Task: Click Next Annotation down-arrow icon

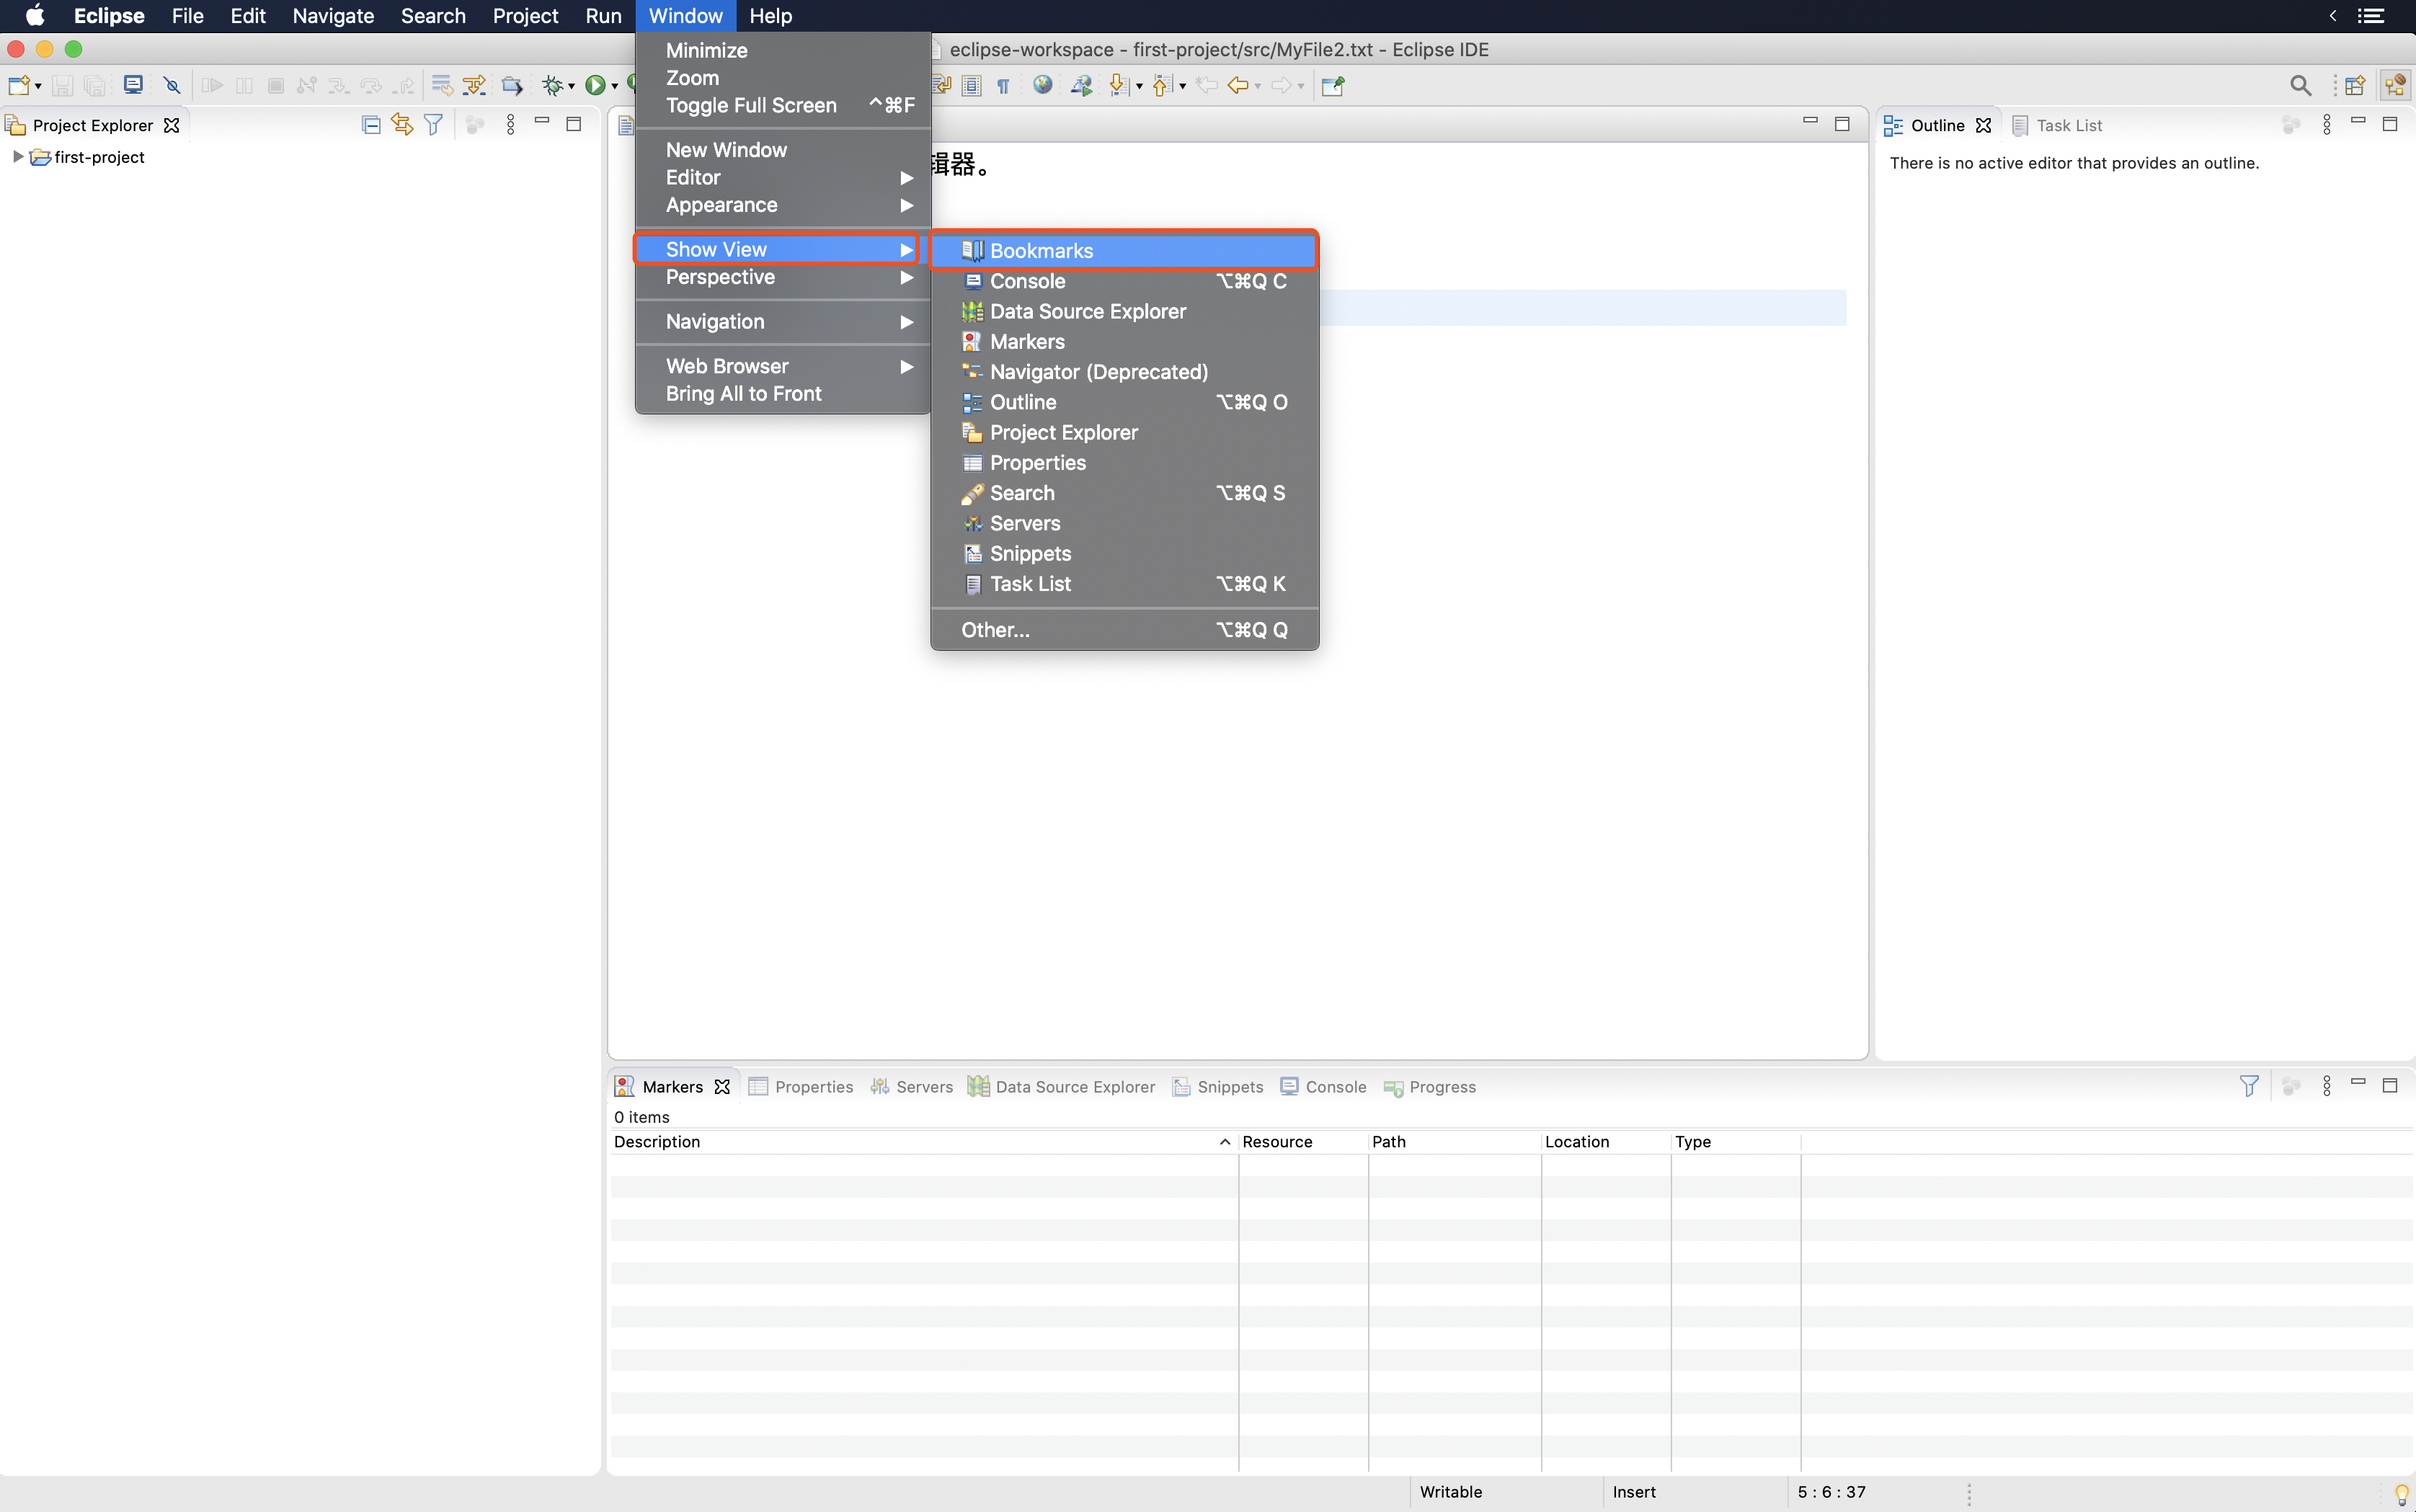Action: (x=1118, y=85)
